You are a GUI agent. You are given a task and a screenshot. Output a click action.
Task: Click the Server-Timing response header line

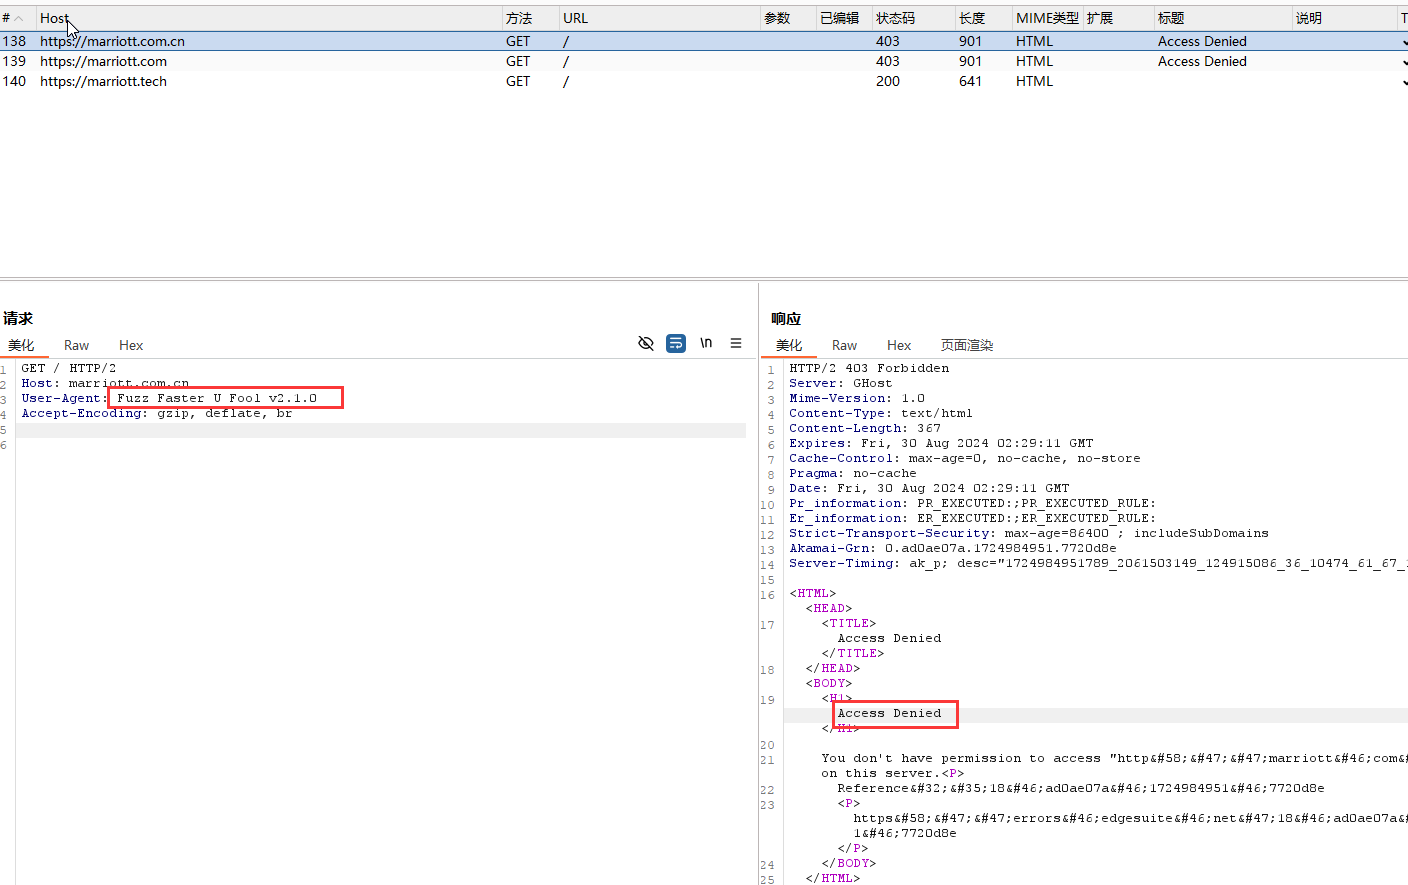(1098, 563)
